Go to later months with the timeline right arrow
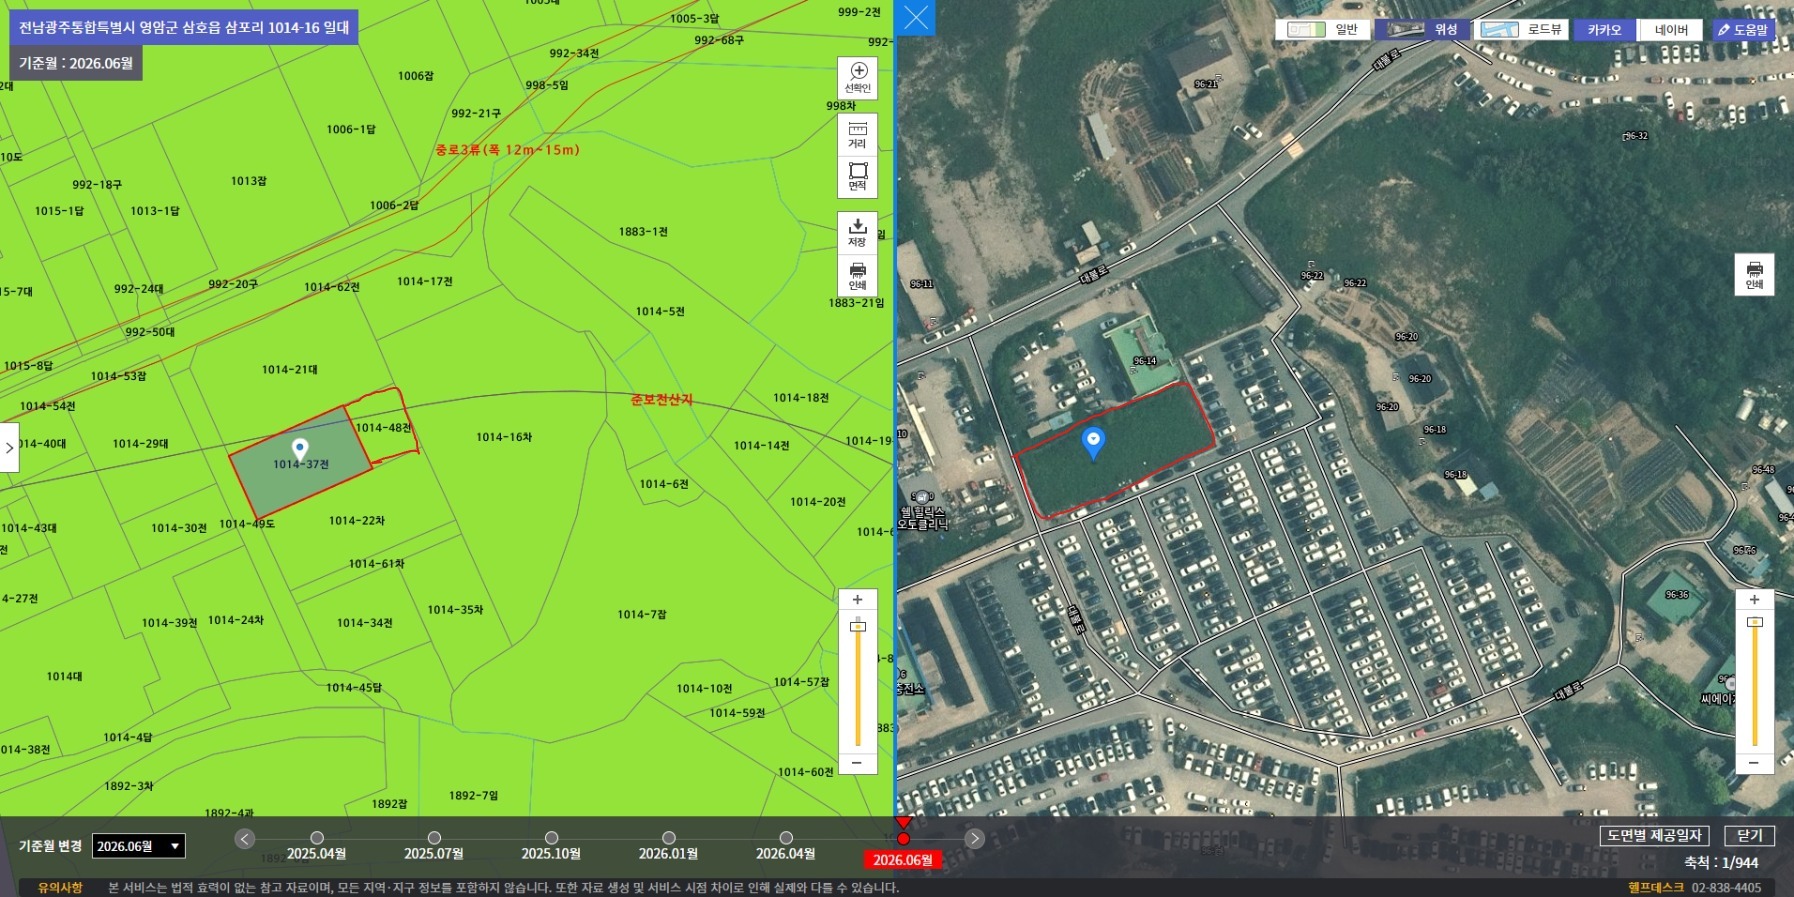 point(975,839)
